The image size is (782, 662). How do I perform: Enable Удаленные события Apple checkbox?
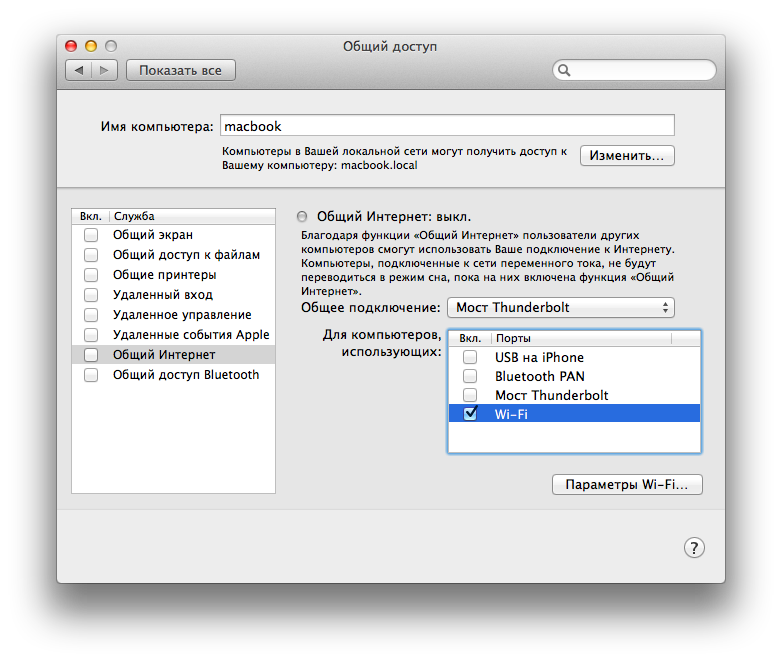pos(91,335)
